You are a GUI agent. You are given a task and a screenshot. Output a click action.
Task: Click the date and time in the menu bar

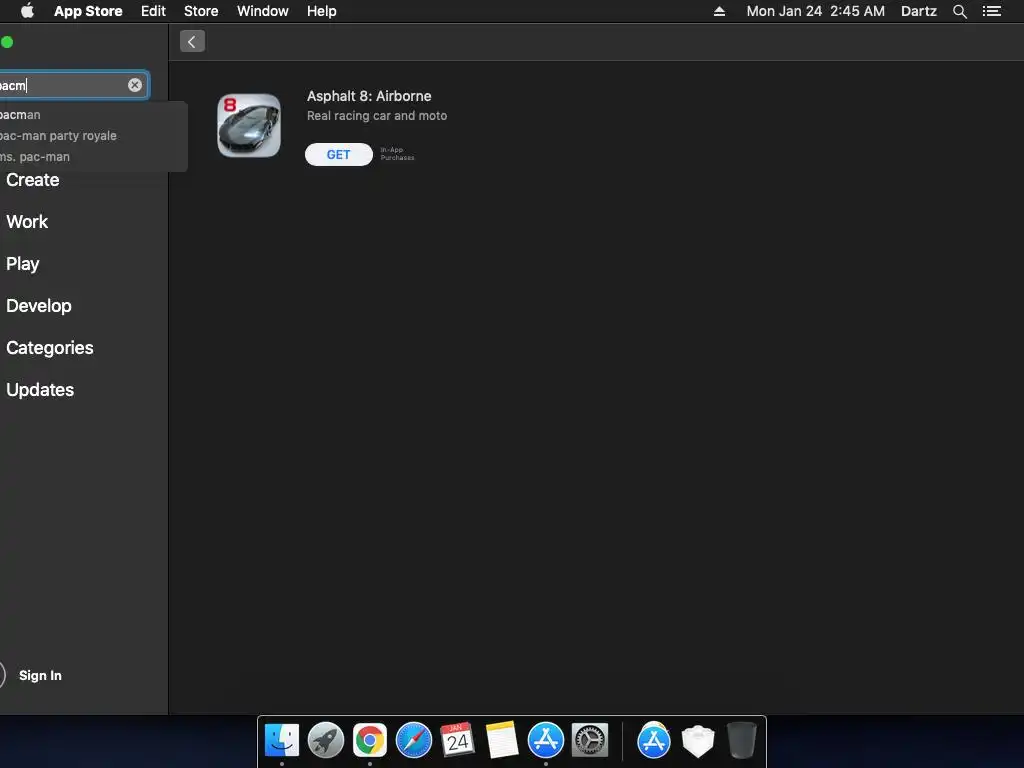point(816,11)
